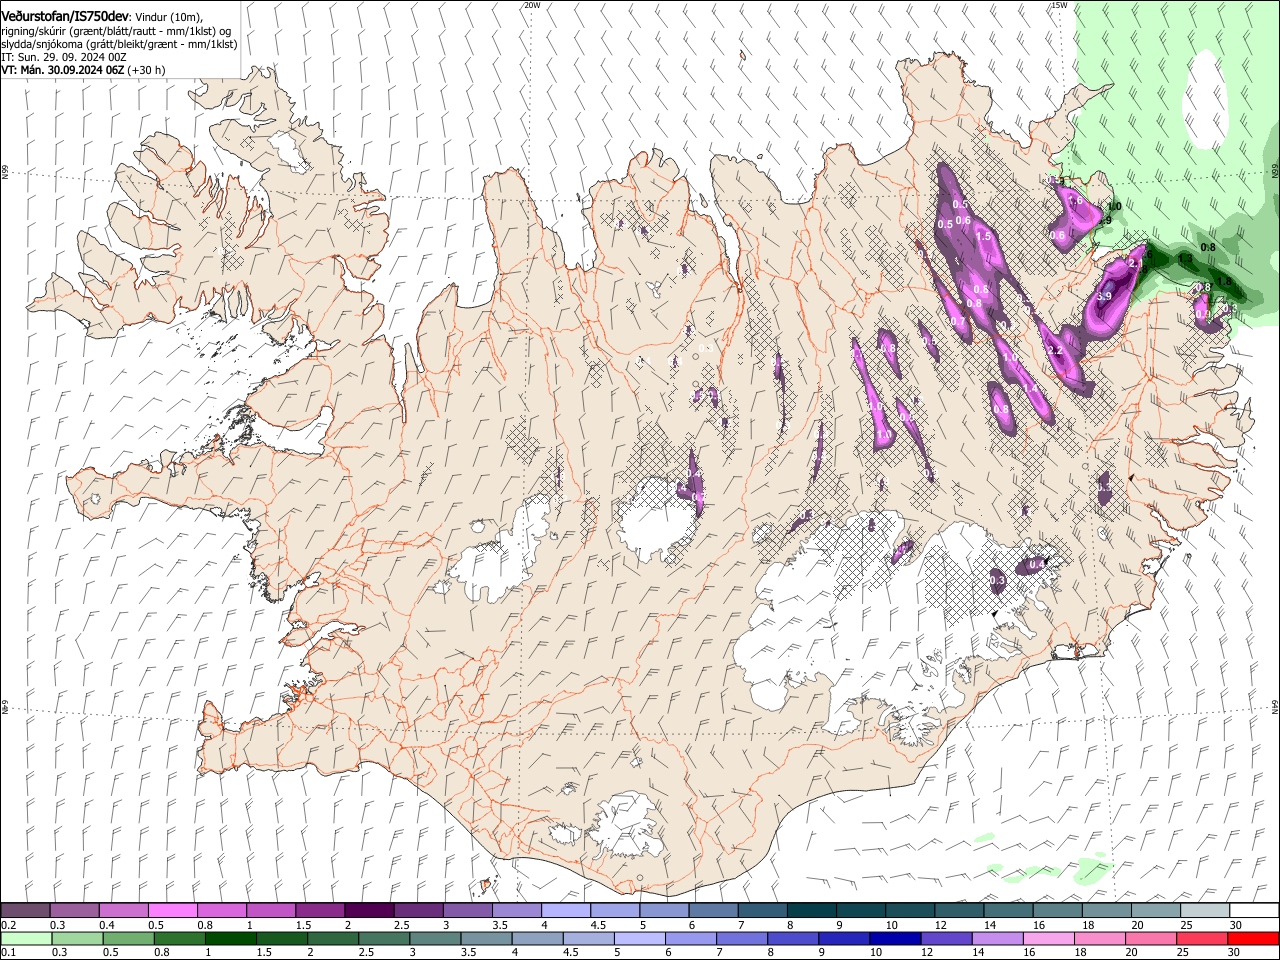1280x960 pixels.
Task: Click the black 1.8 rain value over the sea
Action: (1224, 282)
